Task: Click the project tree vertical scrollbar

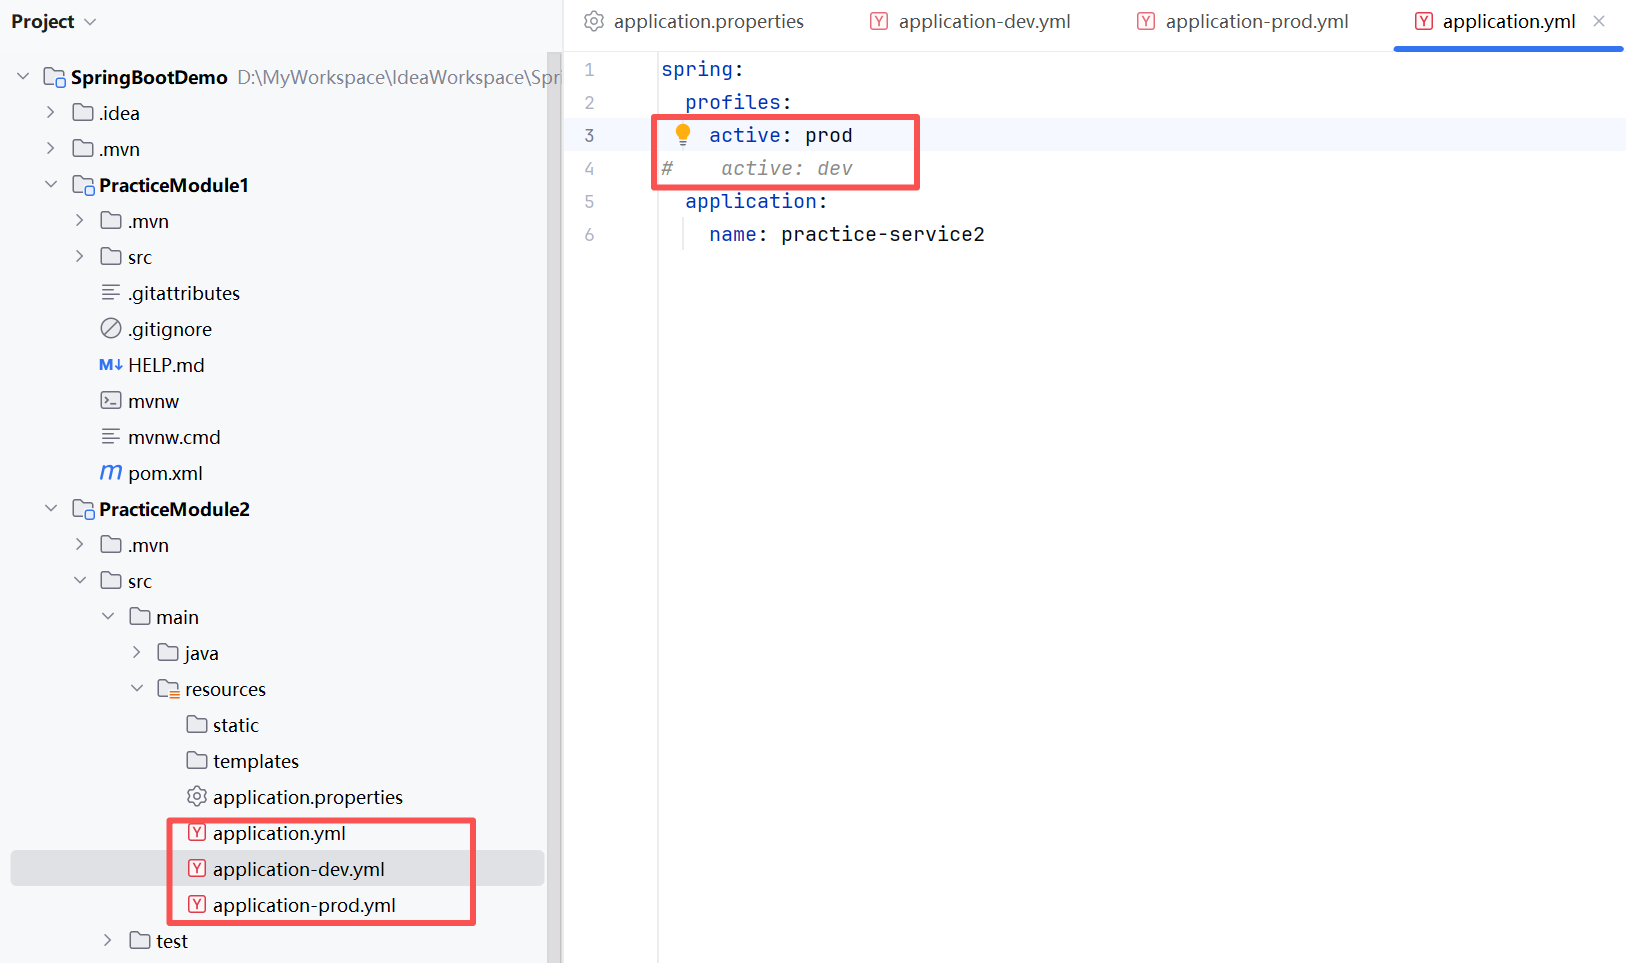Action: click(554, 500)
